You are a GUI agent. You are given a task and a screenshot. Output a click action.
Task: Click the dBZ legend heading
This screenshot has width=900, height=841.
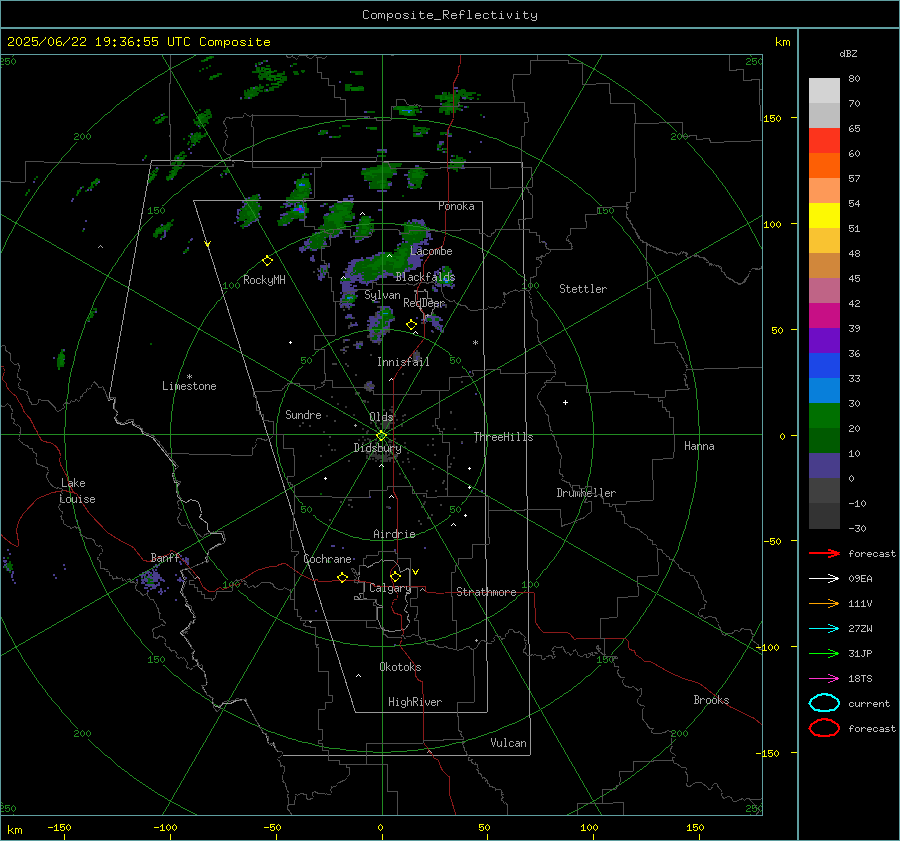click(x=848, y=53)
